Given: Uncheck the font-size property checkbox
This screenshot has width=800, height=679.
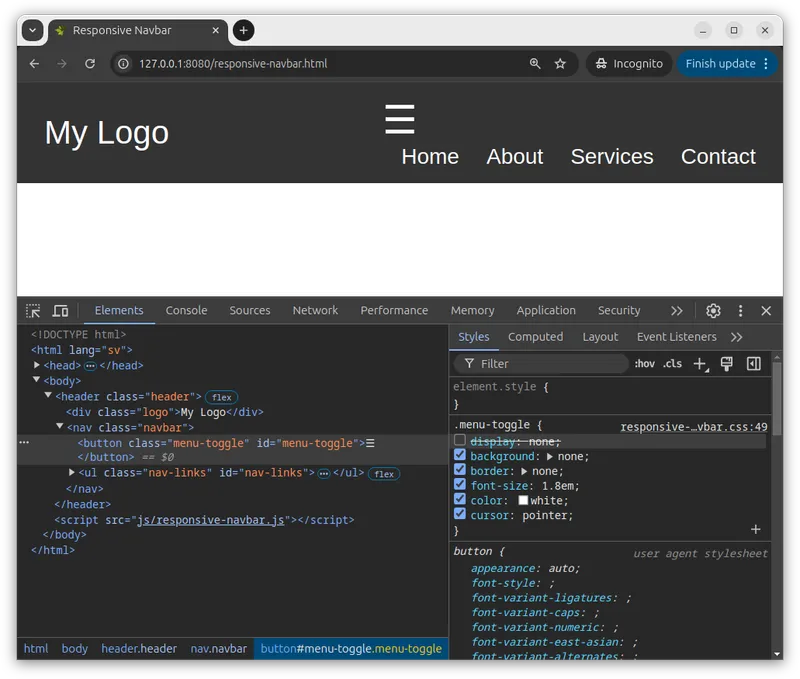Looking at the screenshot, I should pos(460,486).
